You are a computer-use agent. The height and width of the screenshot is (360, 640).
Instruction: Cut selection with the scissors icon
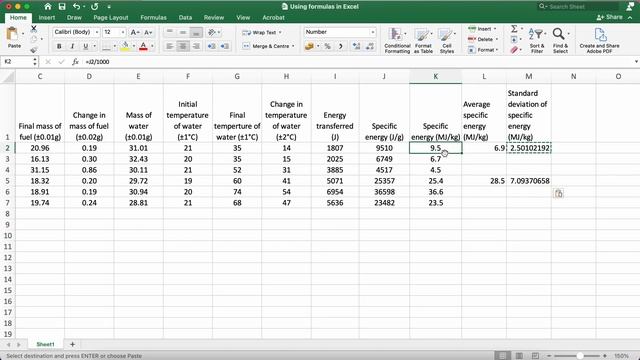(34, 29)
